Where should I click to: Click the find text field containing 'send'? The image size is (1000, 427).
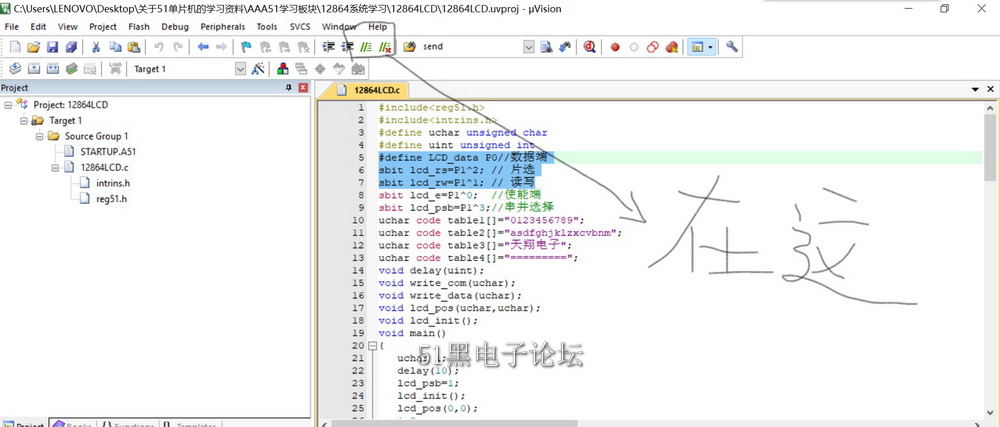click(471, 47)
